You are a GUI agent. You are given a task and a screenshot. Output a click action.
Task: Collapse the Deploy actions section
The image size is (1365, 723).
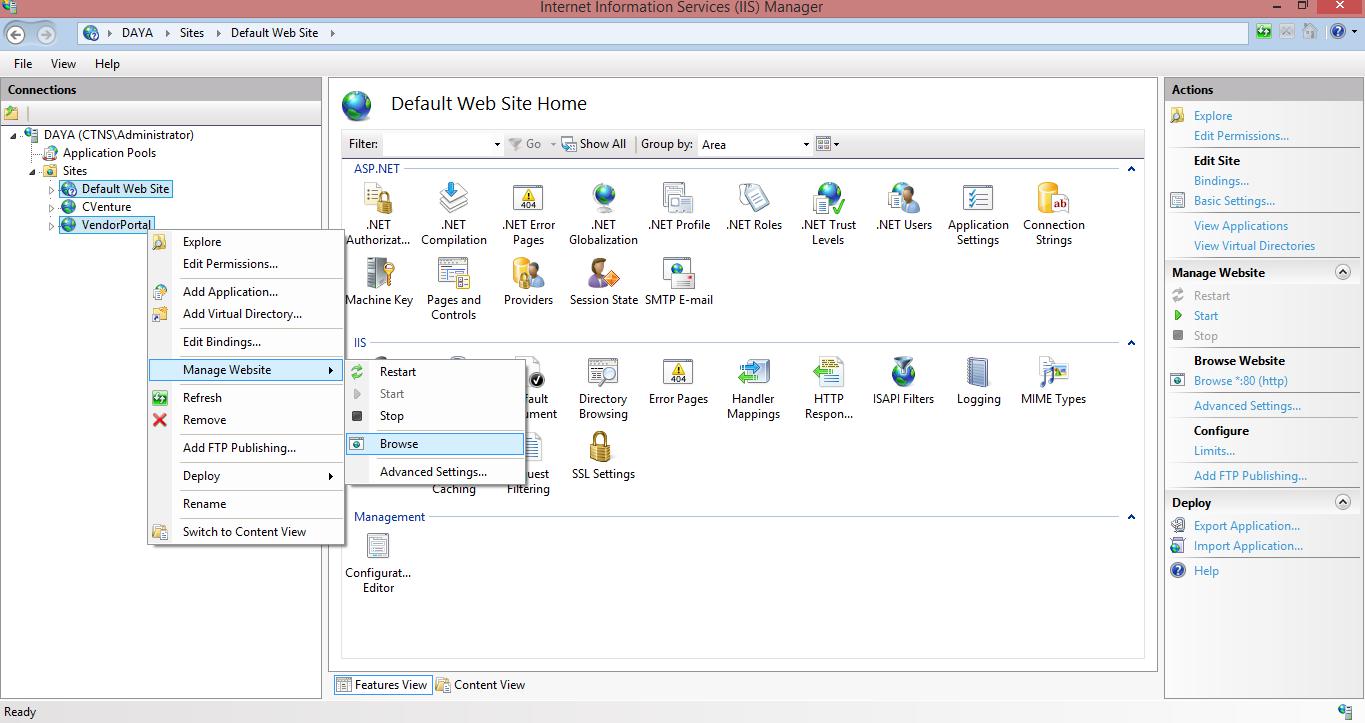coord(1343,502)
